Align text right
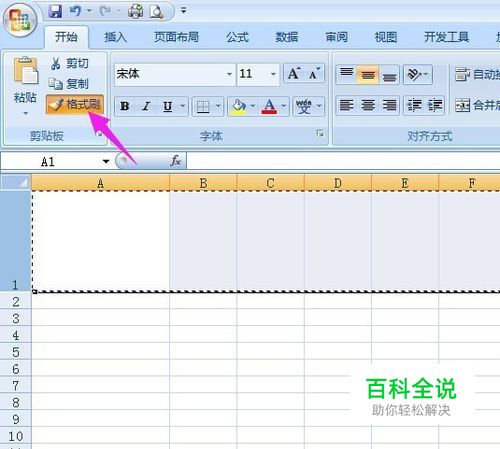 [x=389, y=106]
